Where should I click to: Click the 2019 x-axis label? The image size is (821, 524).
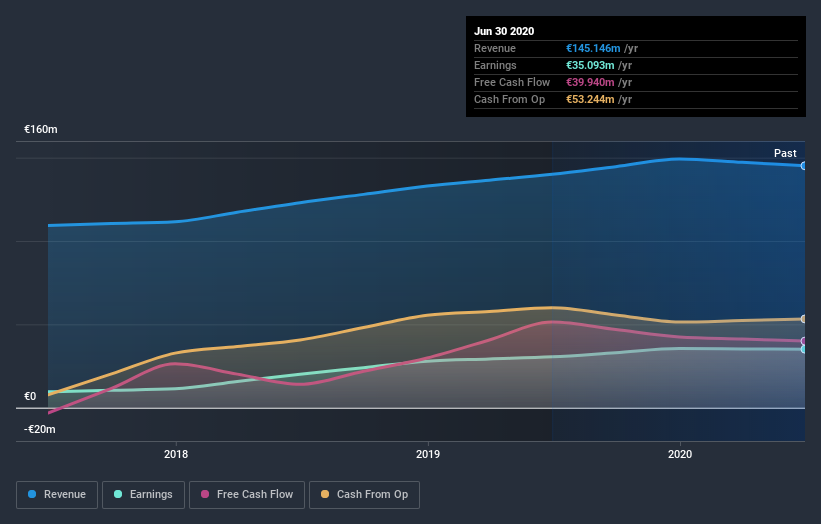point(428,454)
